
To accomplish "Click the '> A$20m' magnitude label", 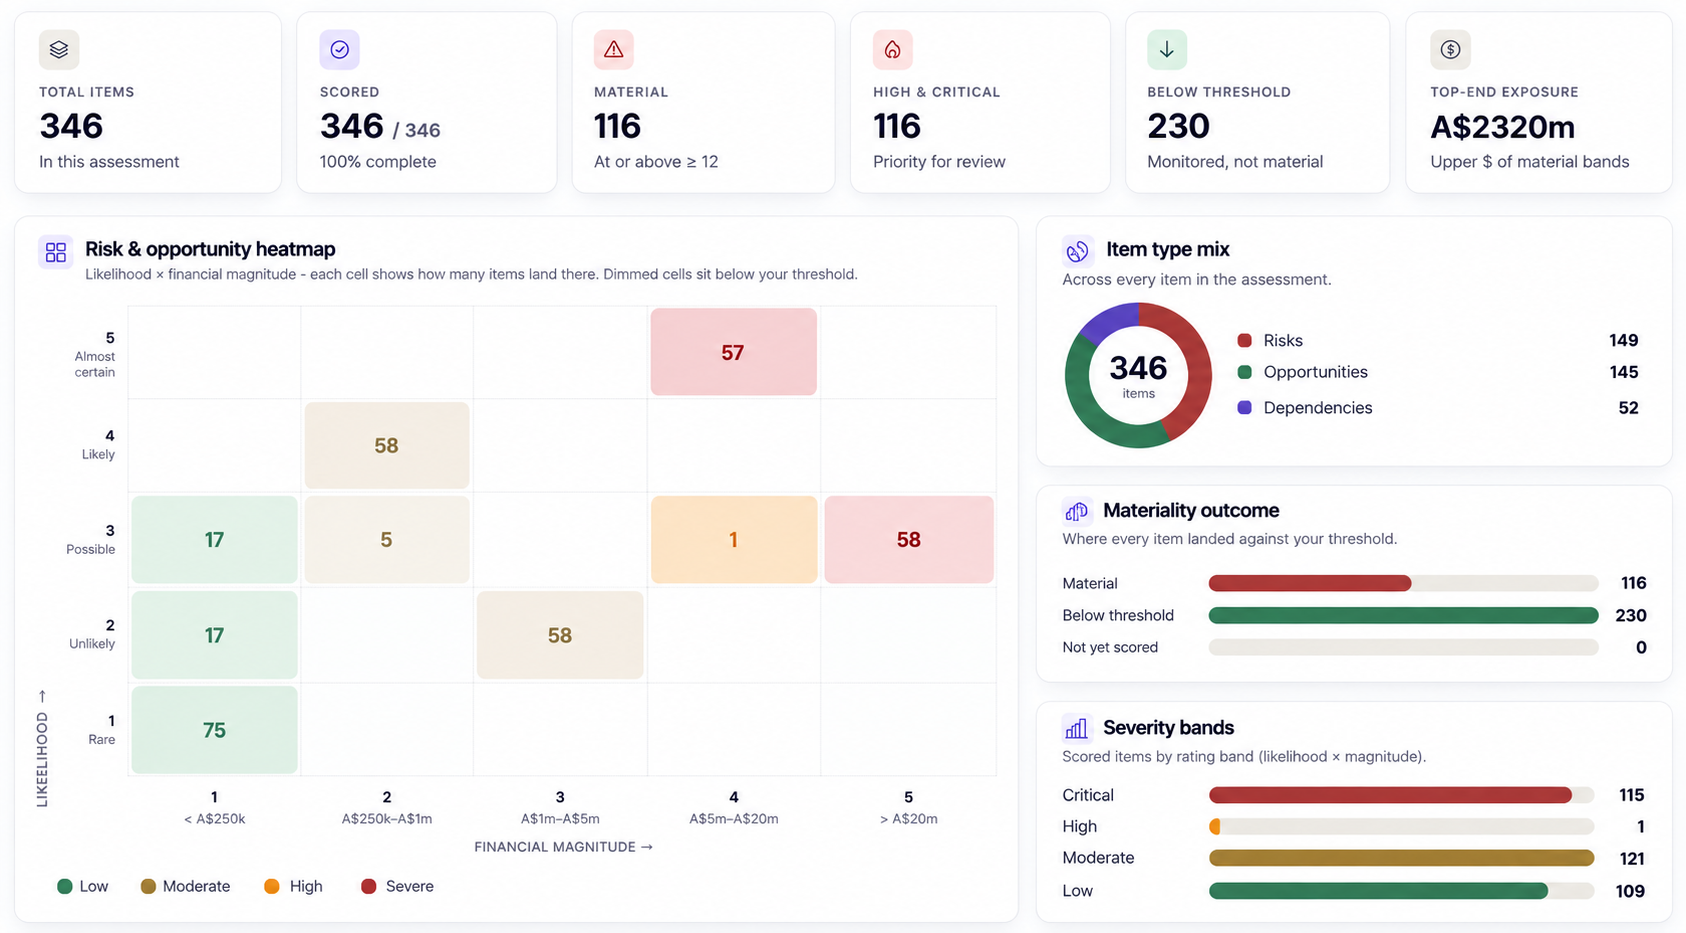I will coord(908,818).
